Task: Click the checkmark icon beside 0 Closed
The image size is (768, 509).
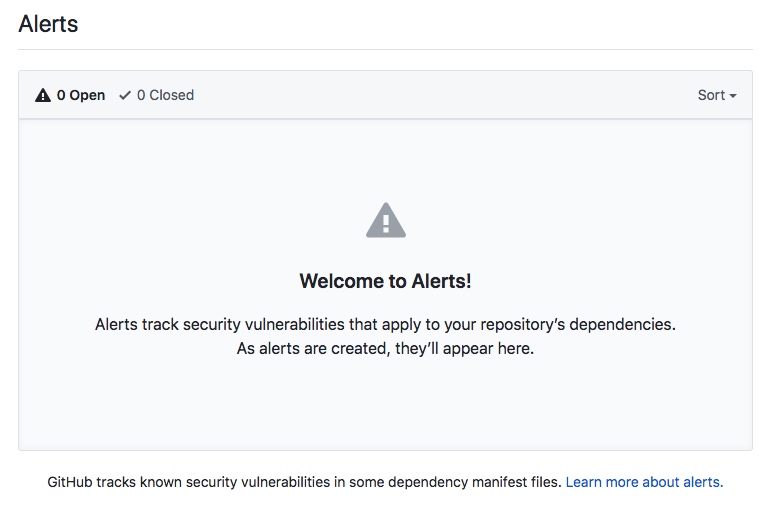Action: click(125, 95)
